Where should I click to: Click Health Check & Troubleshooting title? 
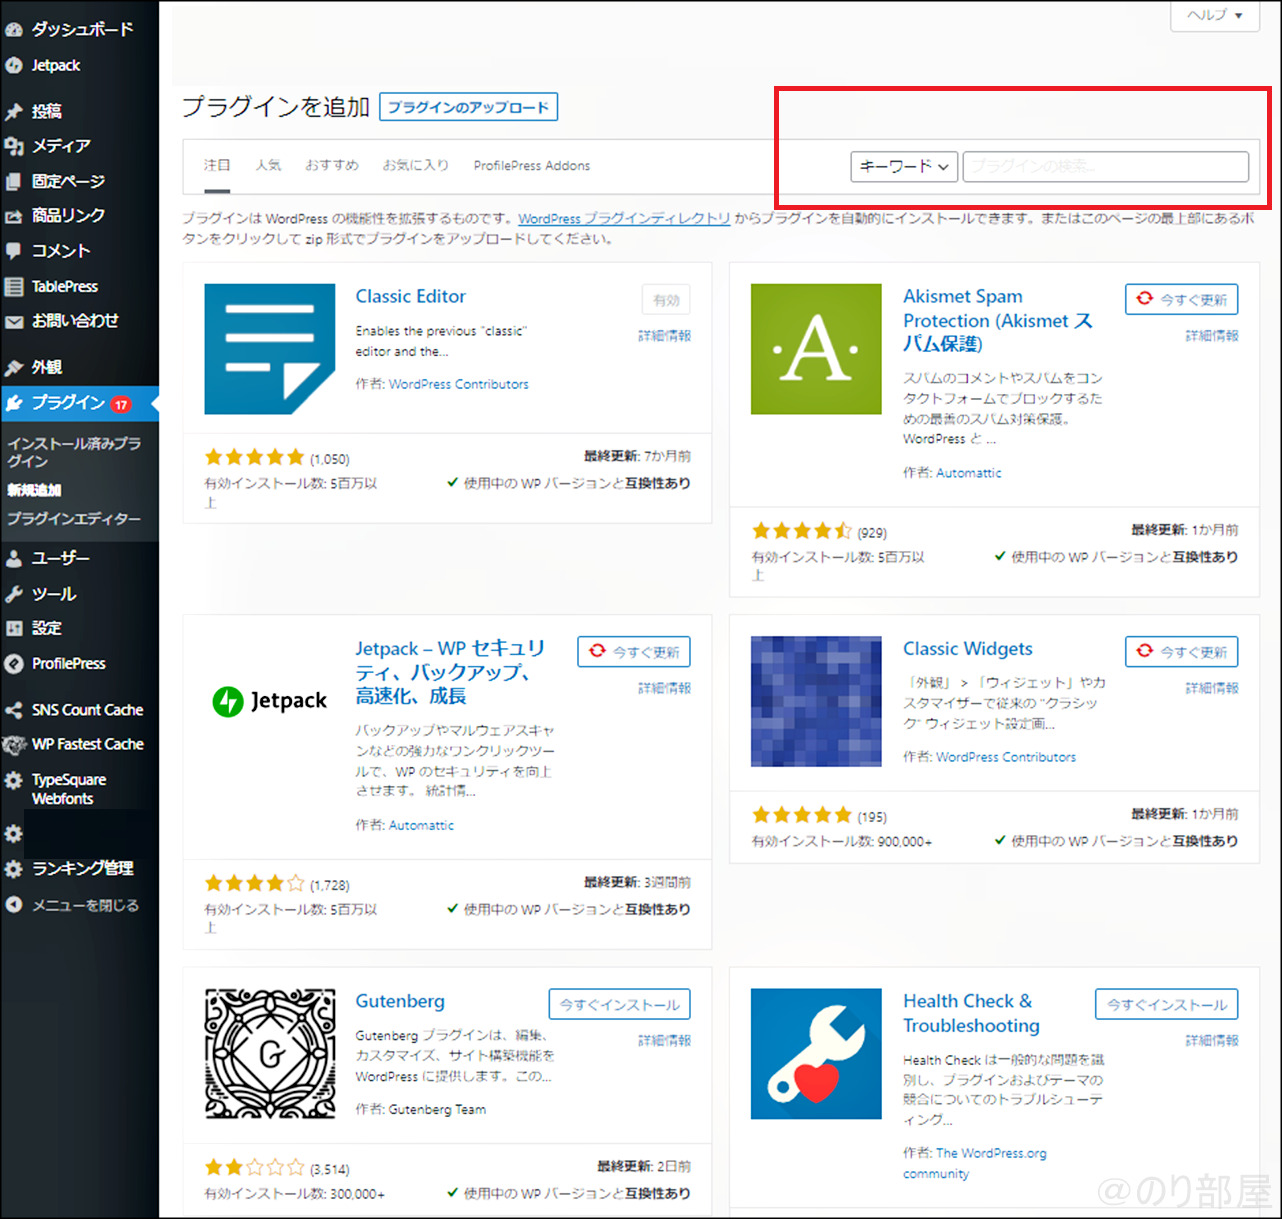[971, 1014]
